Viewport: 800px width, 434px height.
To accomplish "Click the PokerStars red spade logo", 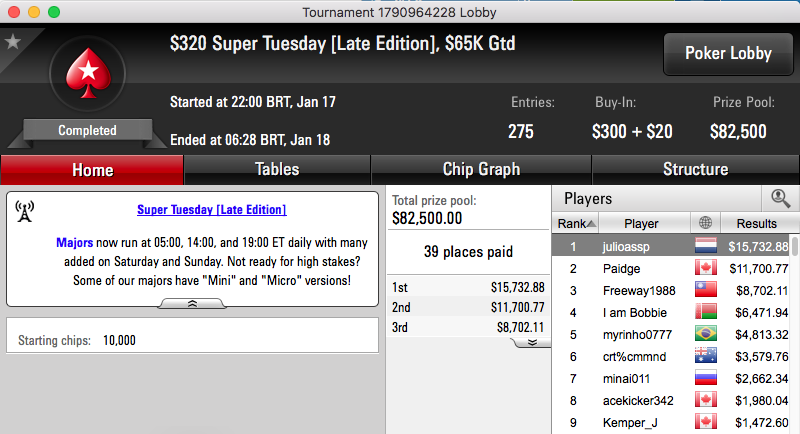I will coord(88,73).
